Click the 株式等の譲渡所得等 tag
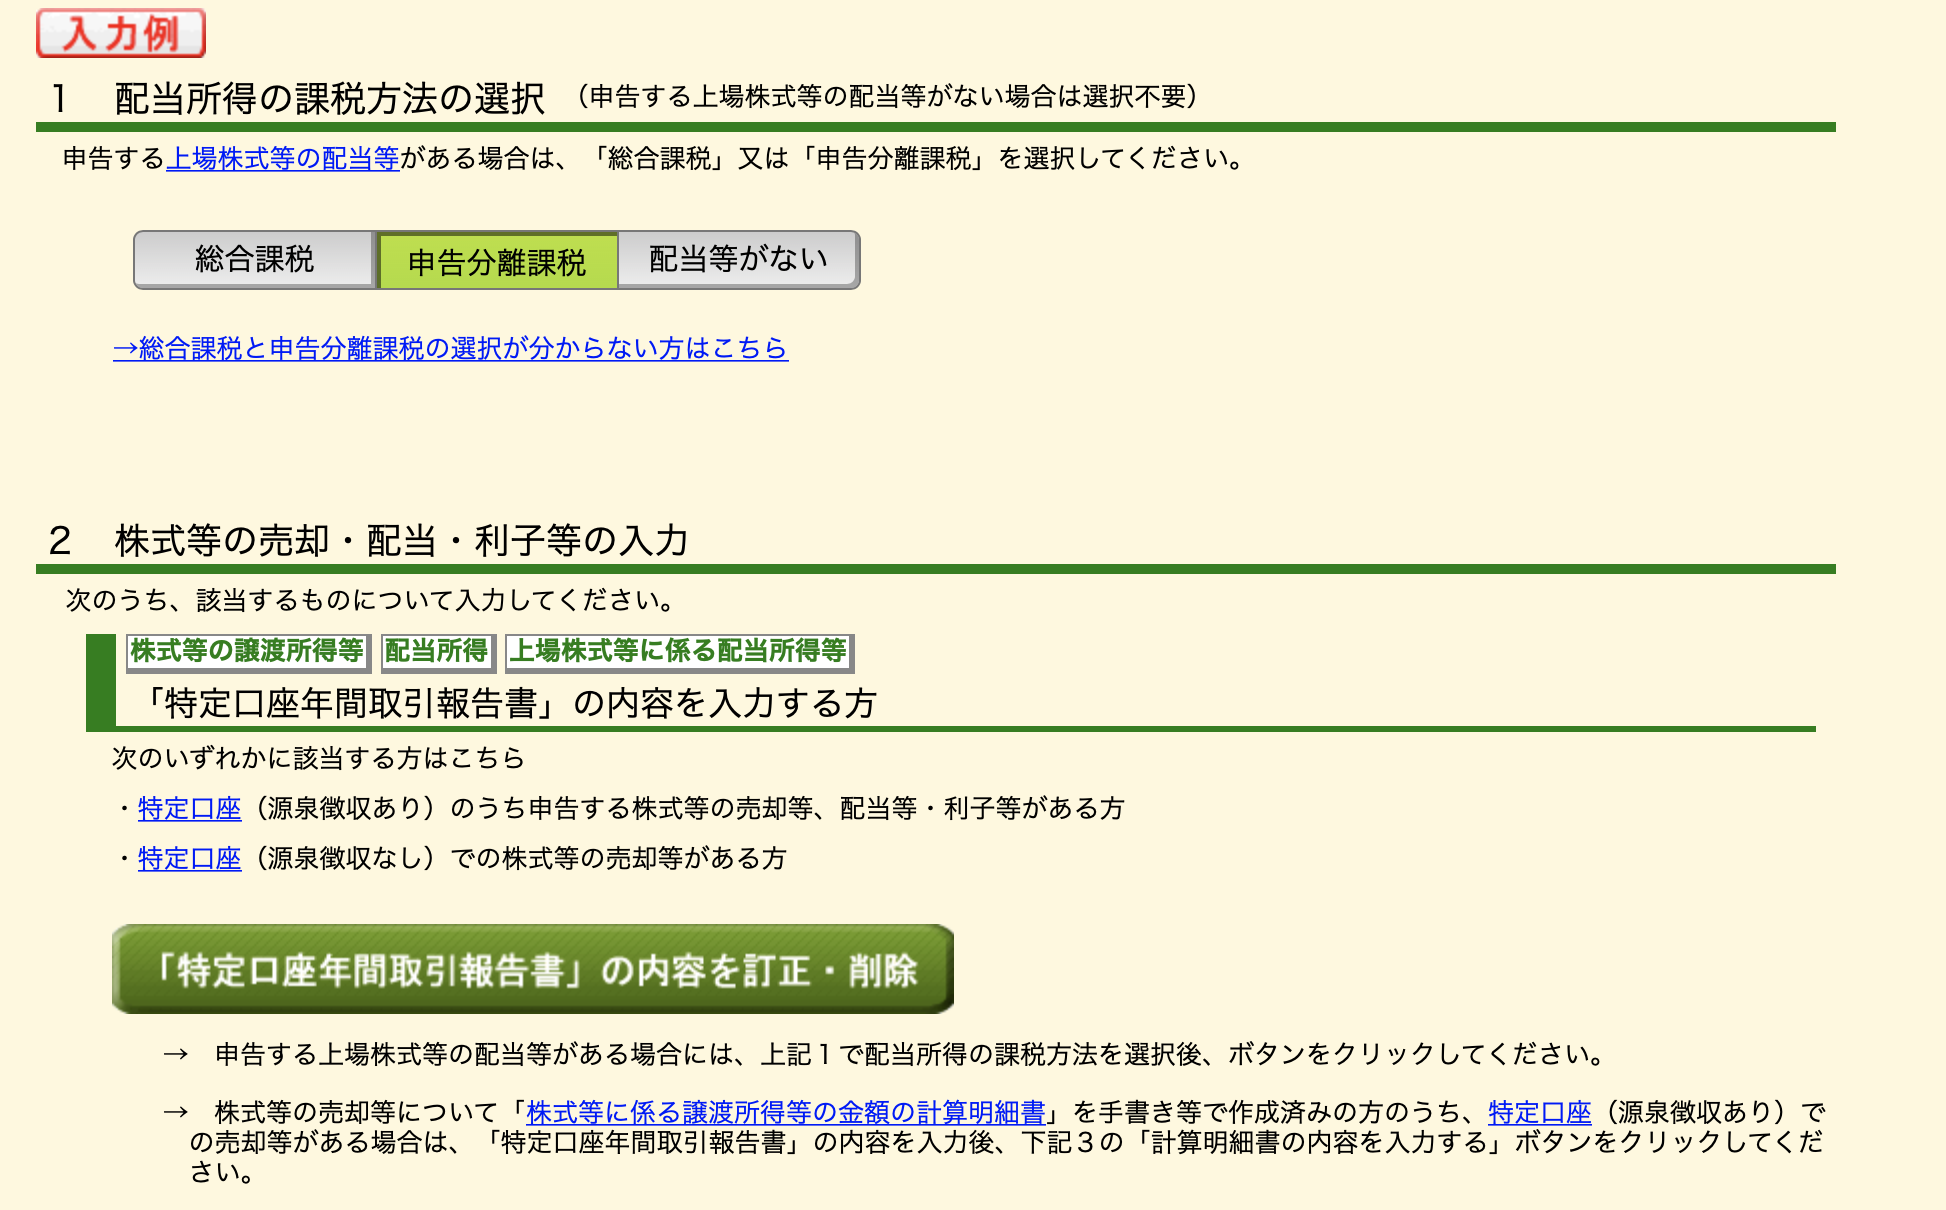 click(x=248, y=652)
